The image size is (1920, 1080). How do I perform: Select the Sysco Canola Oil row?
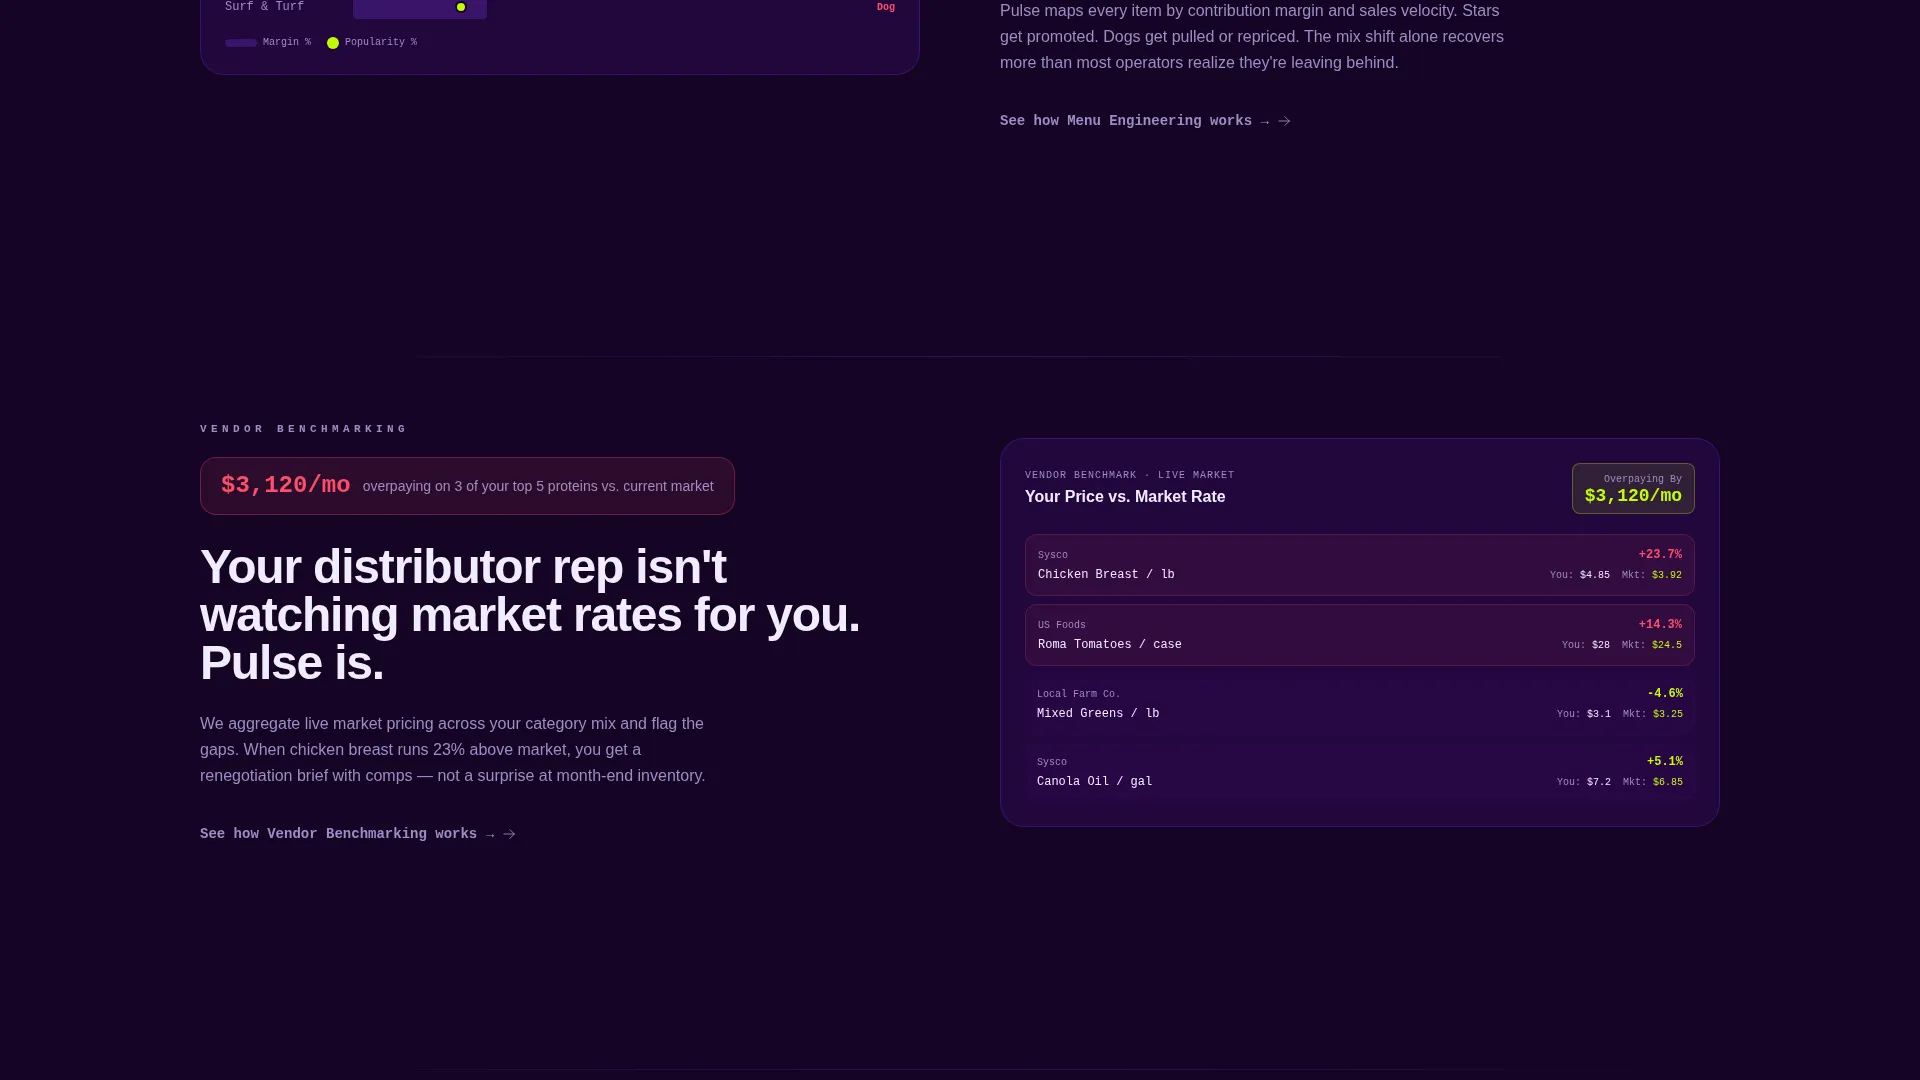(1360, 772)
